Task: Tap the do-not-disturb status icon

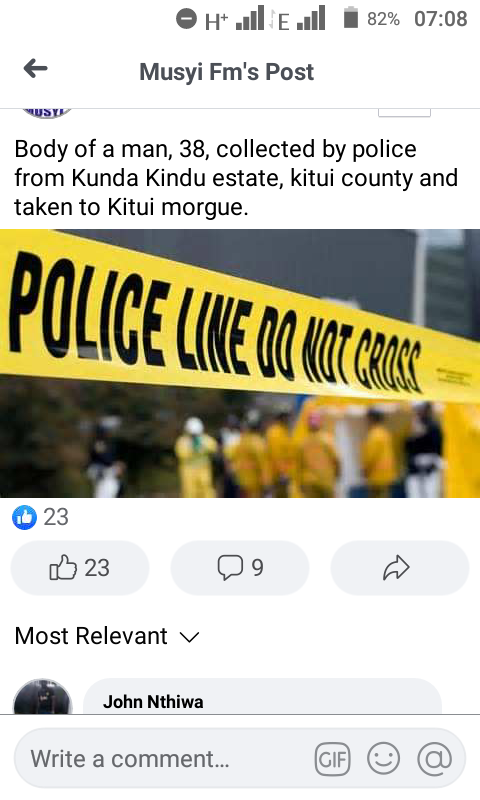Action: [x=186, y=19]
